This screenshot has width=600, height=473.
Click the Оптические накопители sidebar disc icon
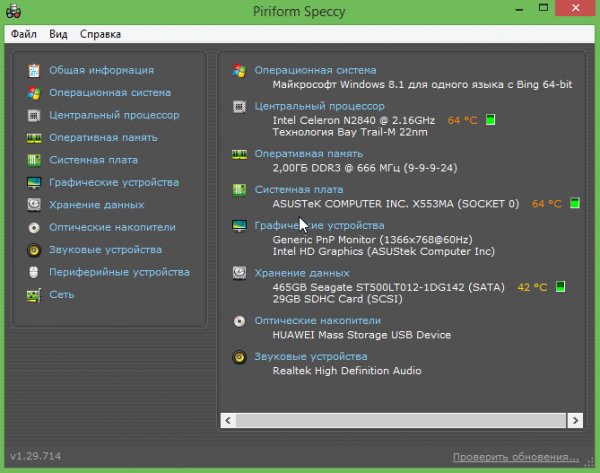(34, 228)
